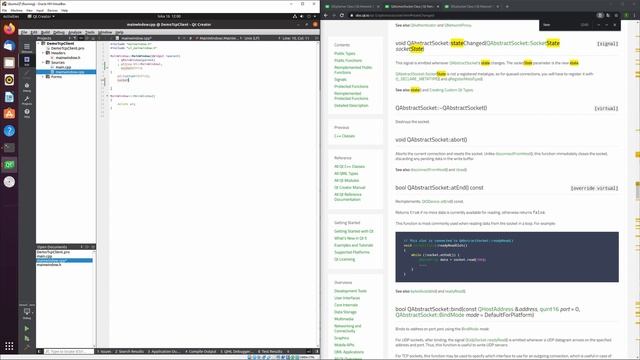Open the Tools menu in Qt Creator
This screenshot has width=640, height=360.
tap(90, 32)
